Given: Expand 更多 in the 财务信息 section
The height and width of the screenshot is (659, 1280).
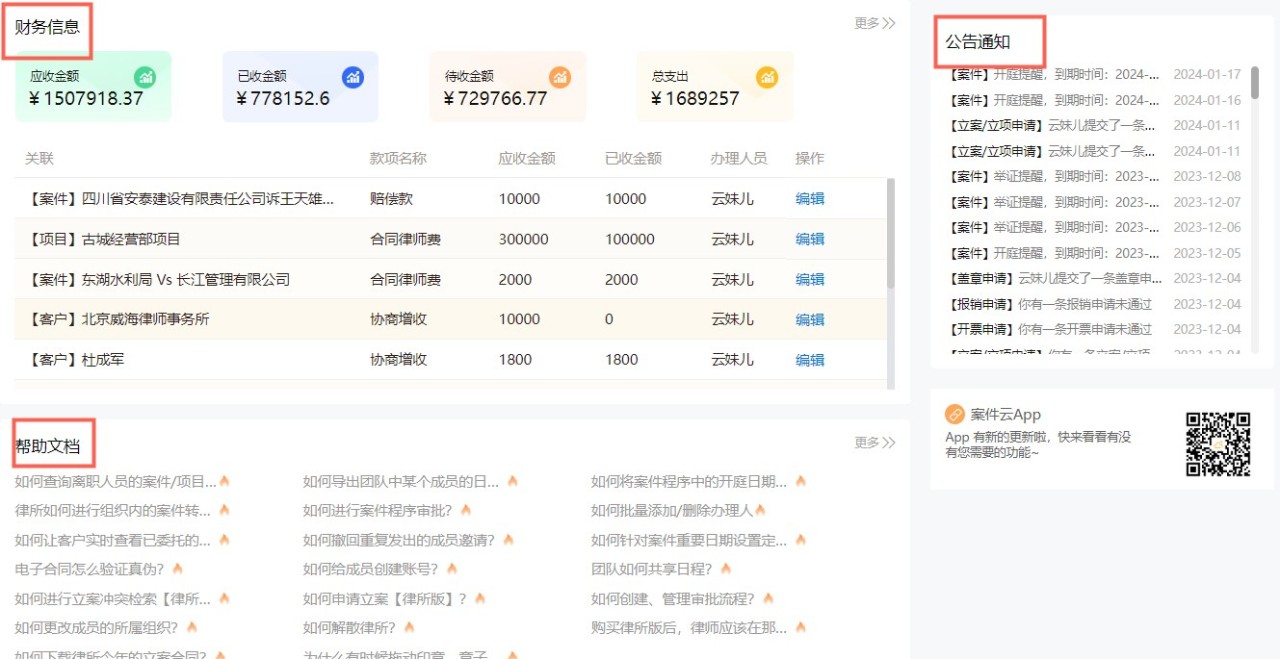Looking at the screenshot, I should [x=874, y=23].
